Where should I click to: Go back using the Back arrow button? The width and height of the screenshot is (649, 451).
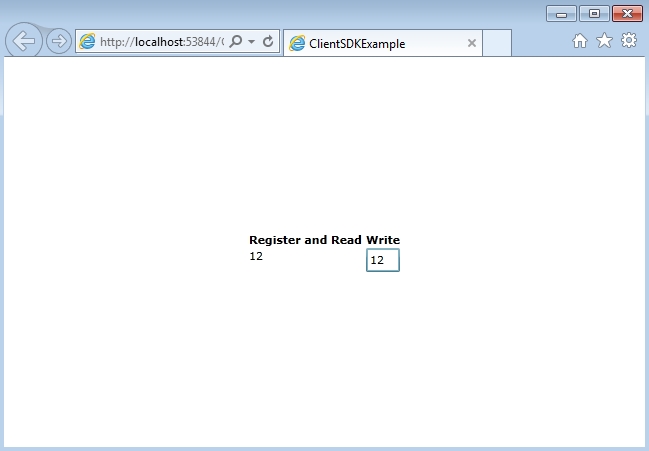[24, 41]
